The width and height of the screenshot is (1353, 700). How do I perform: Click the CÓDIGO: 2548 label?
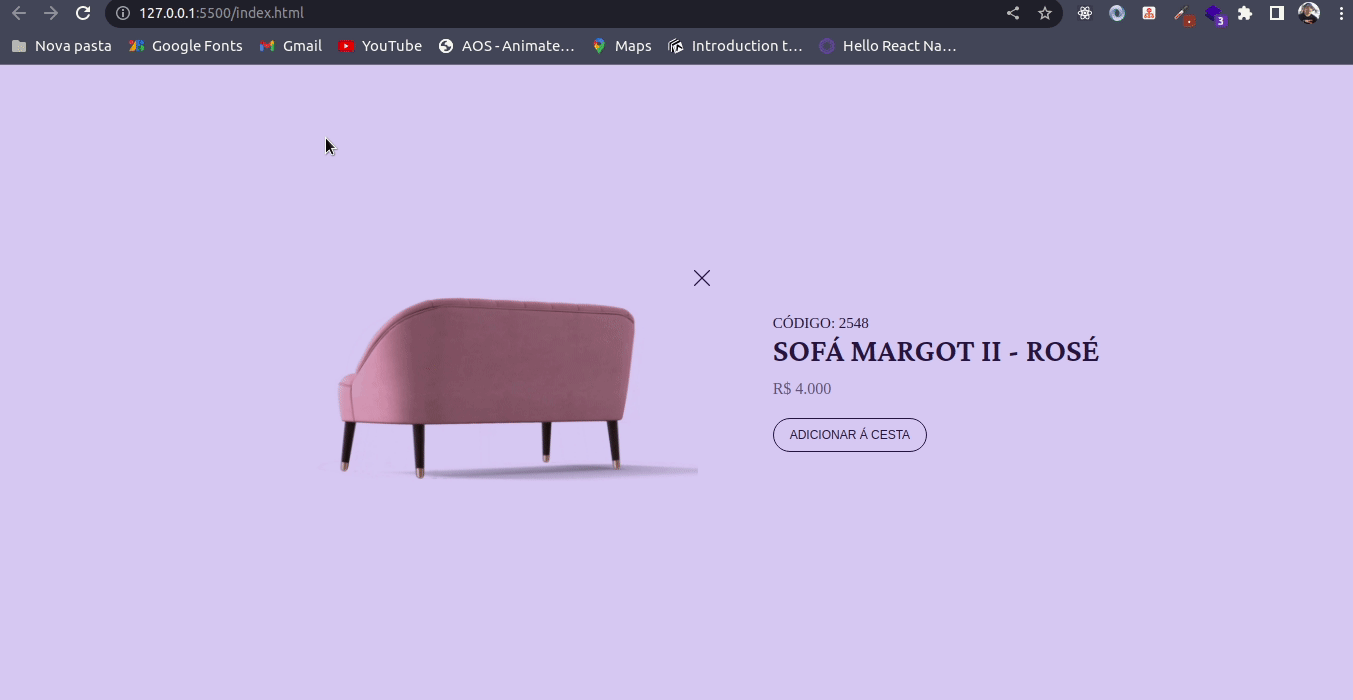(x=821, y=323)
